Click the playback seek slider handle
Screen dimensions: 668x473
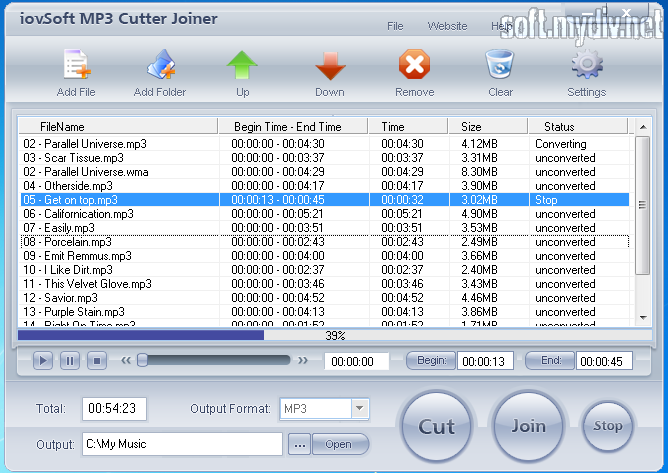pos(142,361)
